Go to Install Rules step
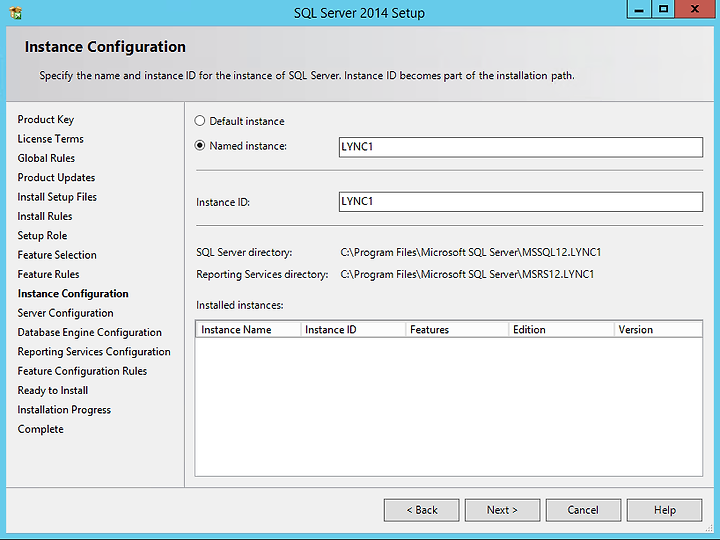Viewport: 720px width, 540px height. pyautogui.click(x=45, y=216)
